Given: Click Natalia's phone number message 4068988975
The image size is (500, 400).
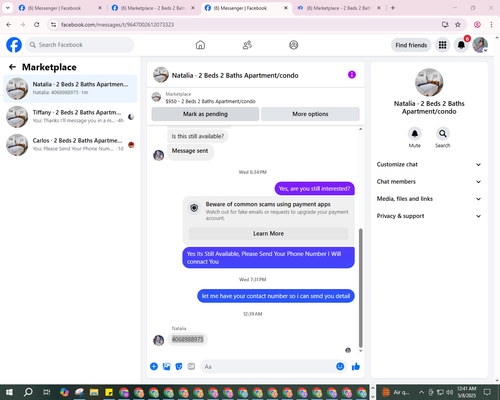Looking at the screenshot, I should (187, 339).
